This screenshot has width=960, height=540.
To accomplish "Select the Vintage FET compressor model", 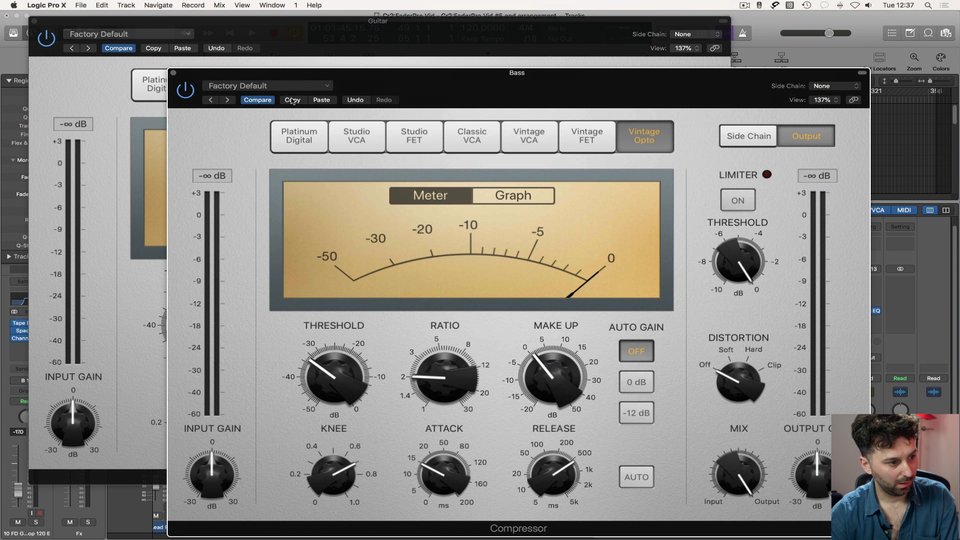I will pos(587,136).
